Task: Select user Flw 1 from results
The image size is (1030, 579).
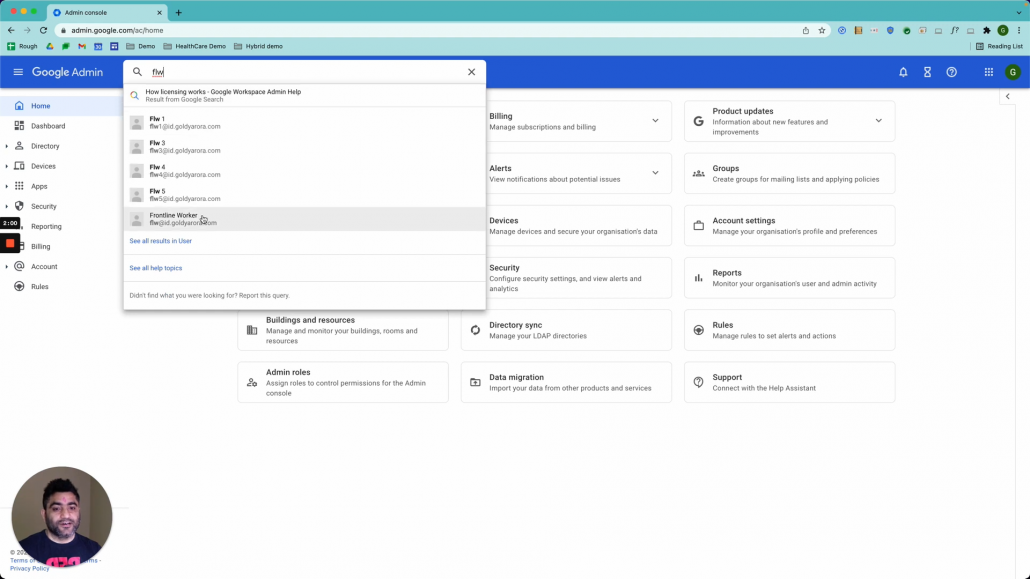Action: tap(305, 123)
